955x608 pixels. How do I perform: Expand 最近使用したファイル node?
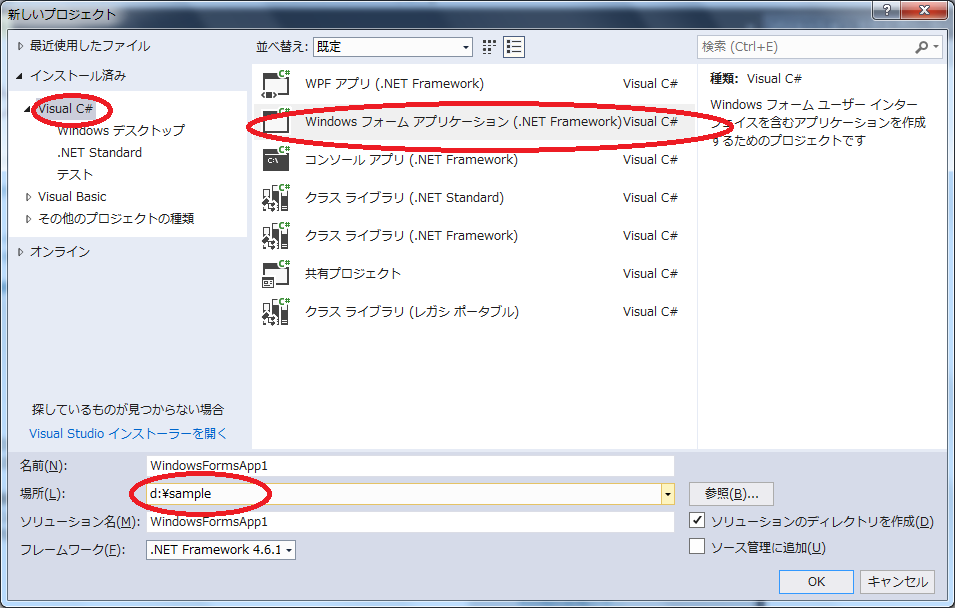click(x=20, y=46)
